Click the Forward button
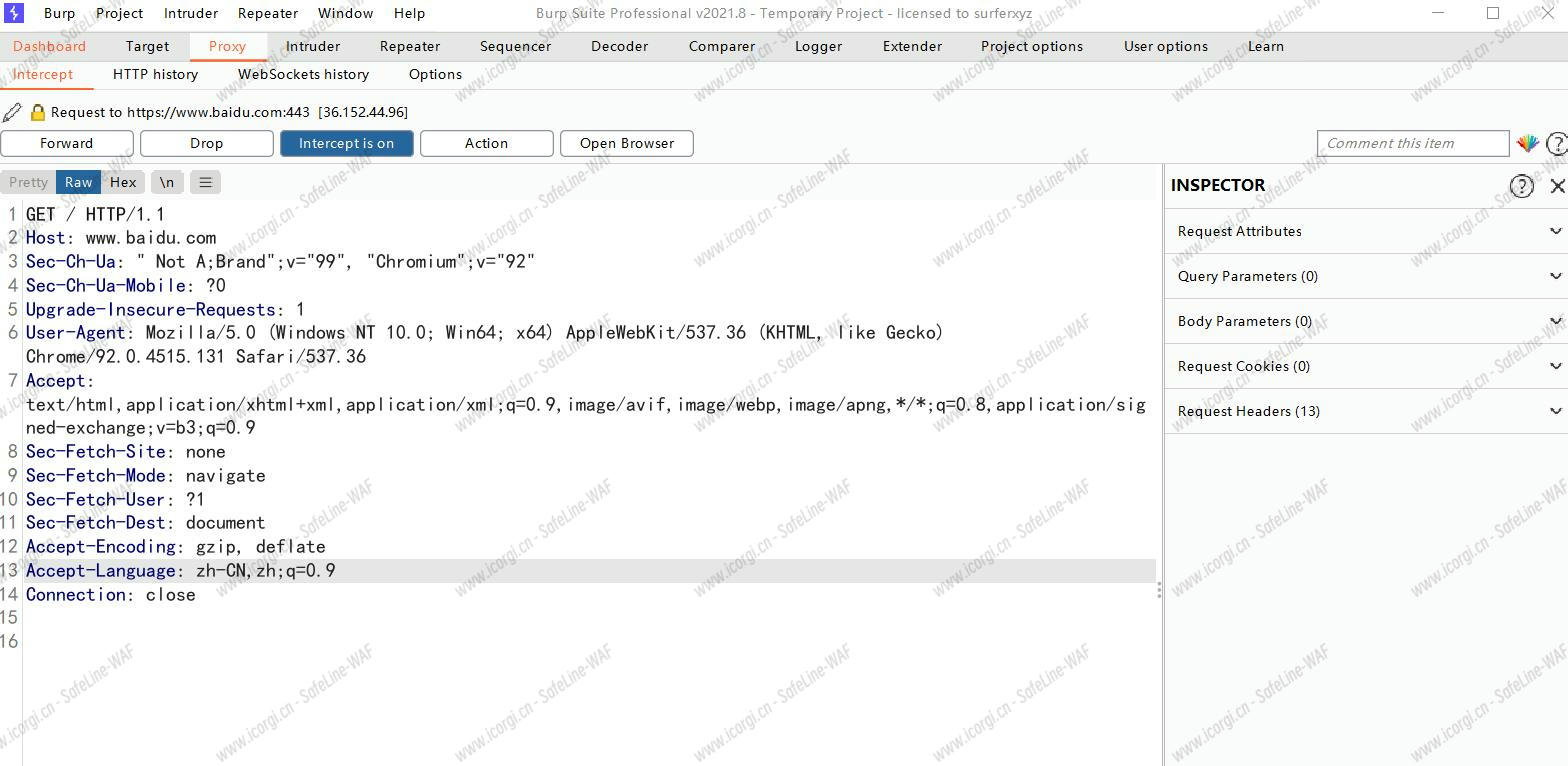This screenshot has width=1568, height=766. pos(67,143)
